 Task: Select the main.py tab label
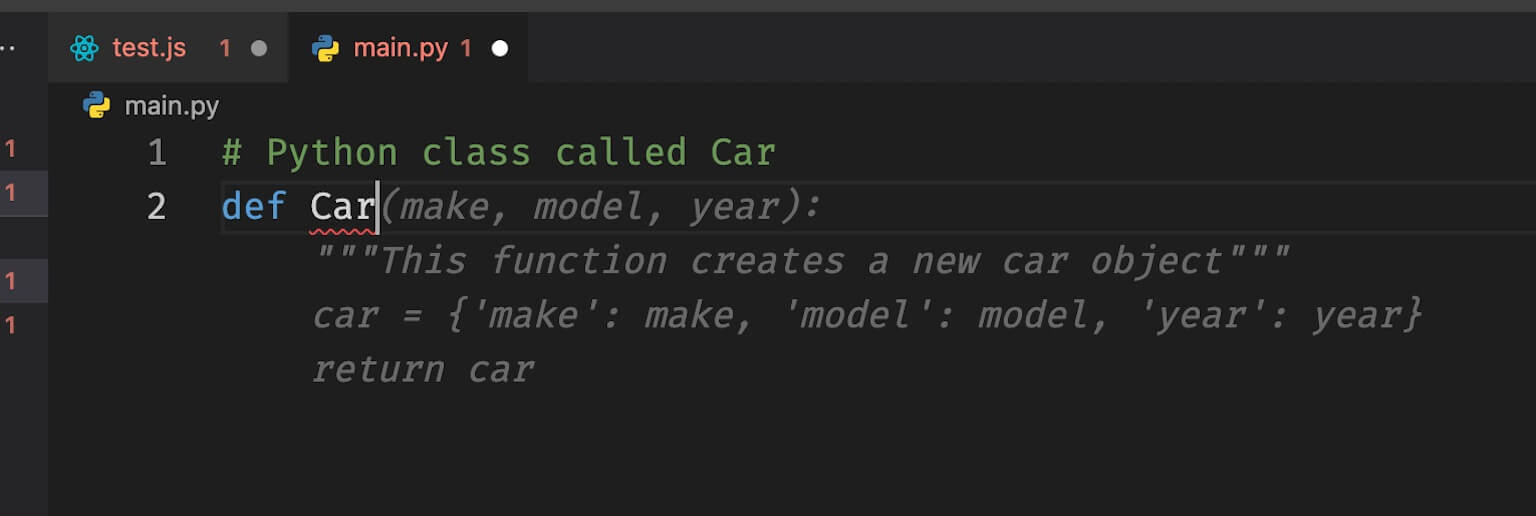[401, 48]
